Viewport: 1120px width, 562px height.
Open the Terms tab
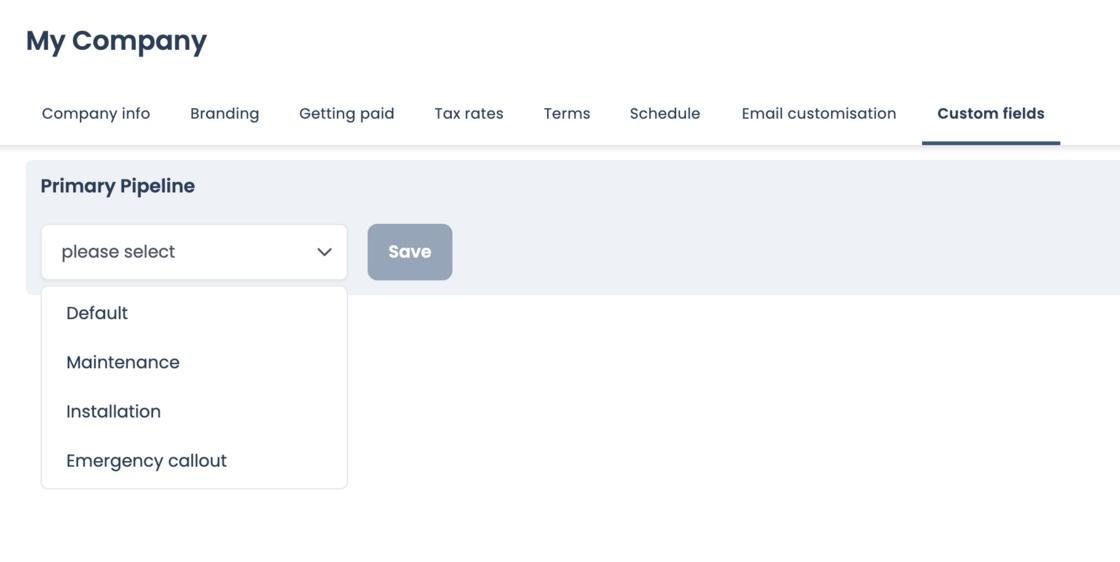[567, 114]
